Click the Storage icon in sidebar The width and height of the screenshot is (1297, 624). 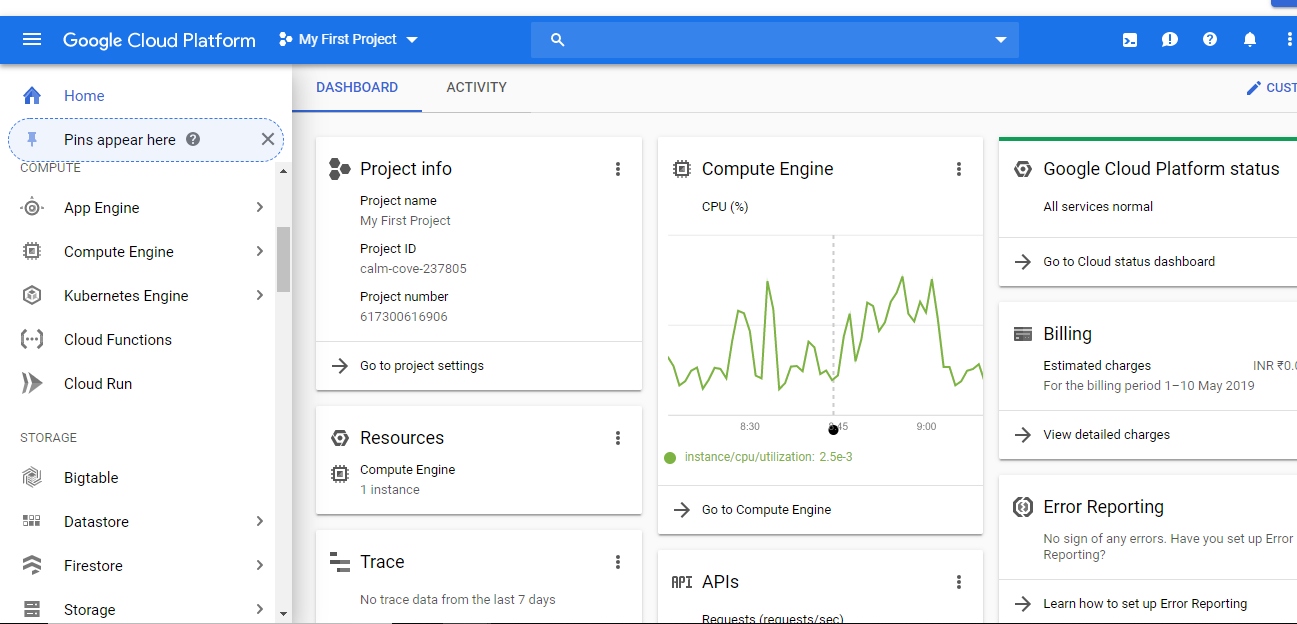32,609
